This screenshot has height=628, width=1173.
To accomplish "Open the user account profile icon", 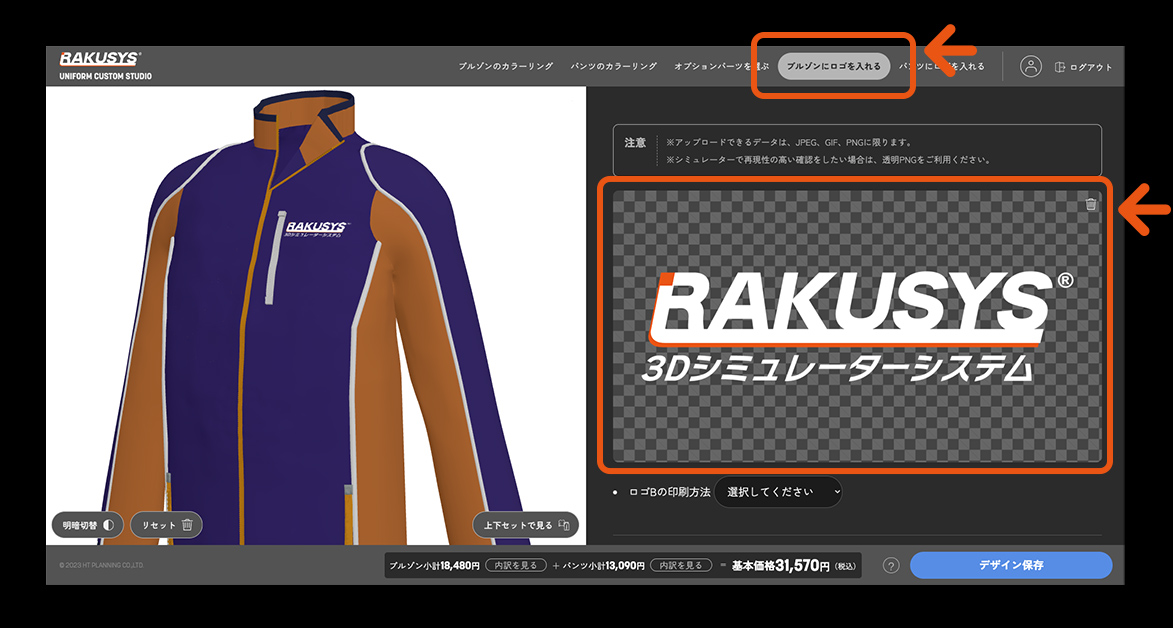I will click(x=1031, y=66).
